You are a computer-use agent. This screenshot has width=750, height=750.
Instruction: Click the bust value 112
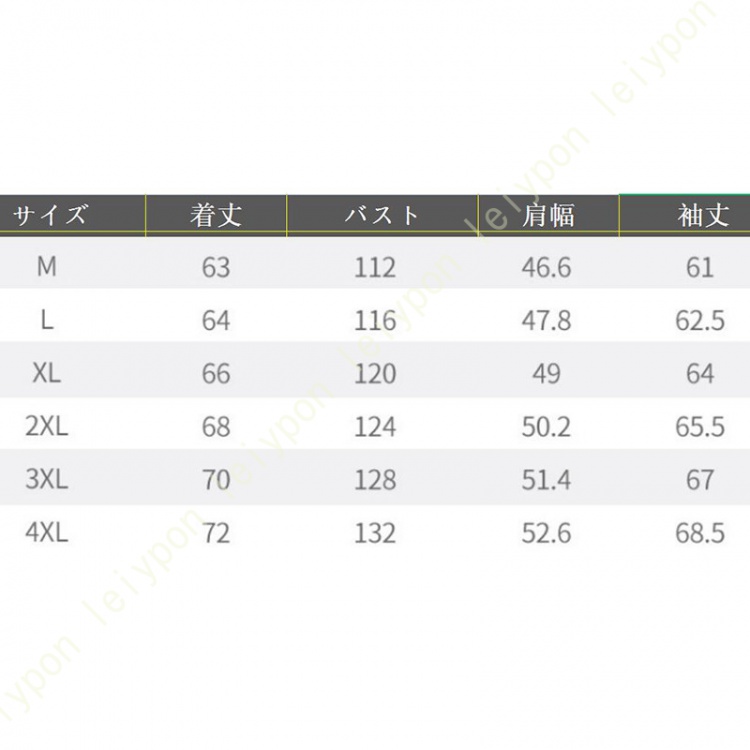(x=375, y=267)
